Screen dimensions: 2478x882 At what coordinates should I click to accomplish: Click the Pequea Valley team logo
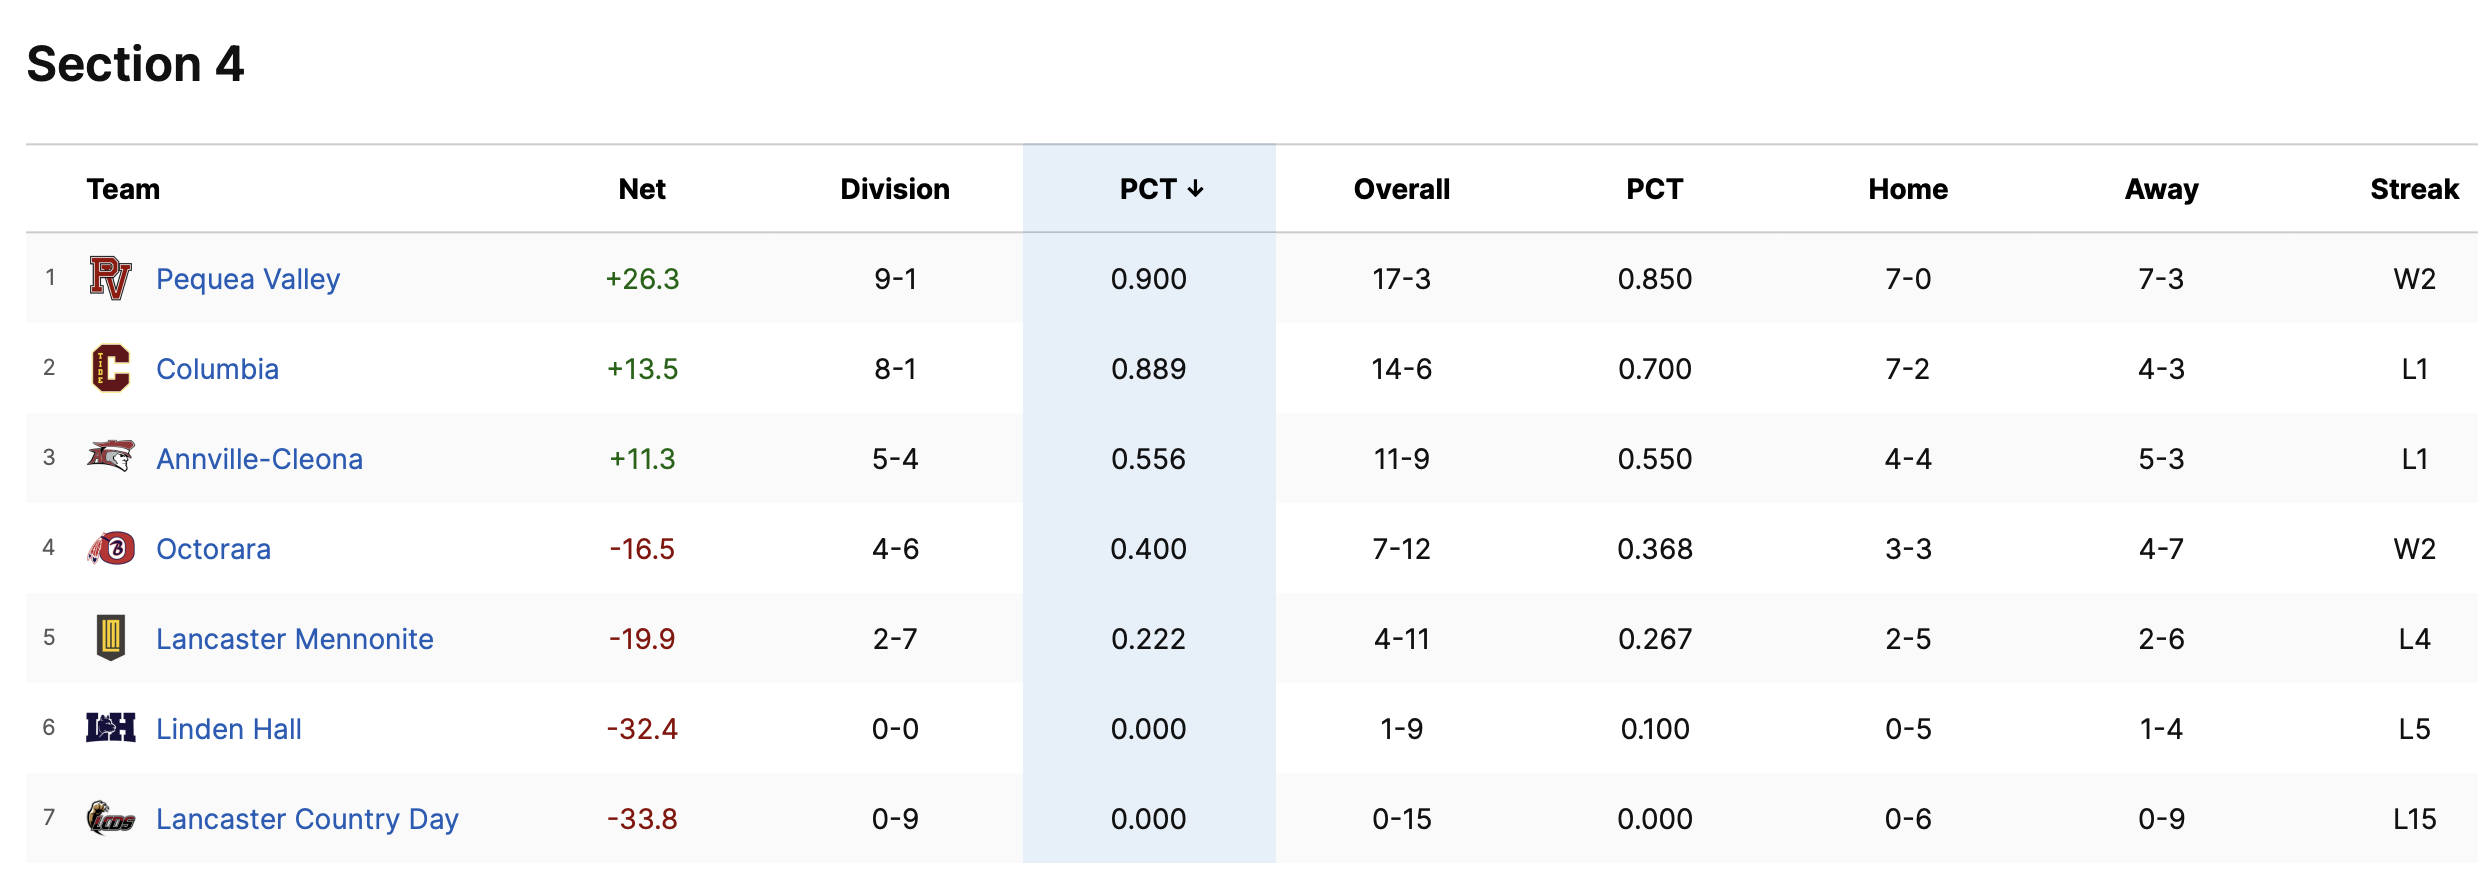pyautogui.click(x=110, y=278)
